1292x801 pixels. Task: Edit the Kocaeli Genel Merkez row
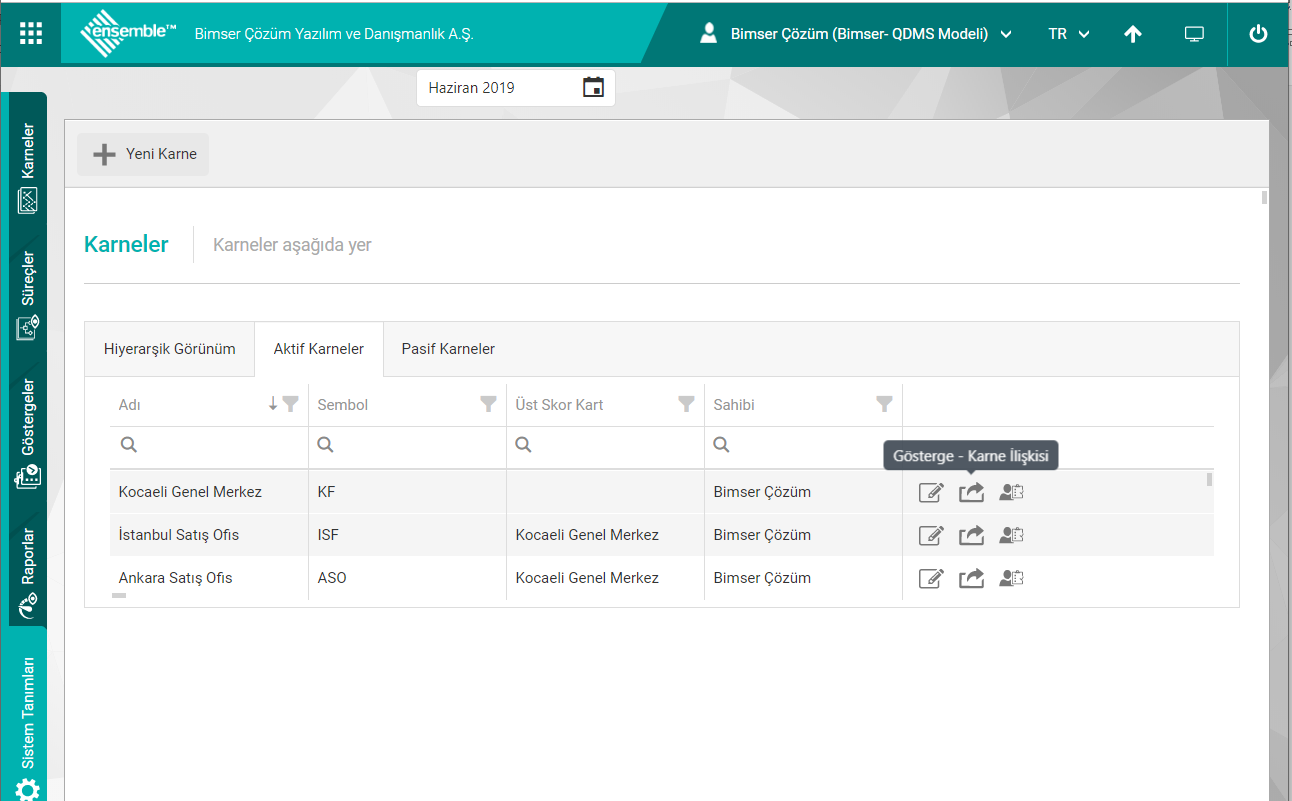(930, 492)
